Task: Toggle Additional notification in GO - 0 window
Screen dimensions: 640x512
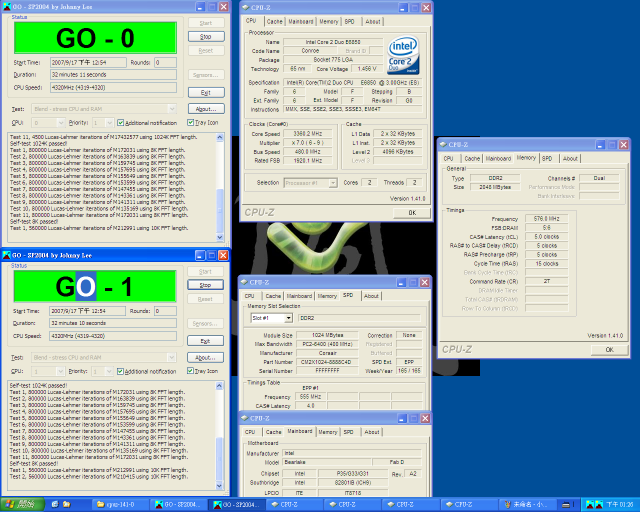Action: [x=120, y=122]
